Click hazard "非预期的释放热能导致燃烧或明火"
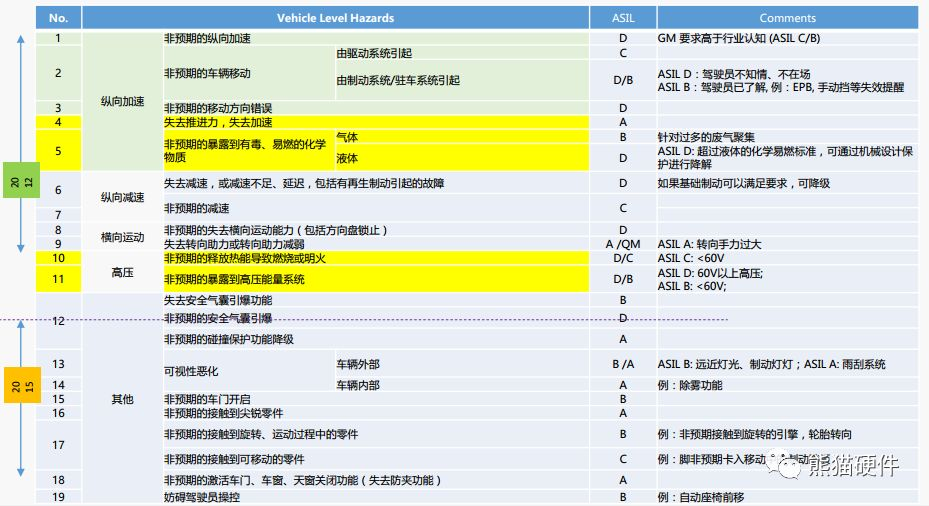Image resolution: width=929 pixels, height=506 pixels. pyautogui.click(x=245, y=258)
